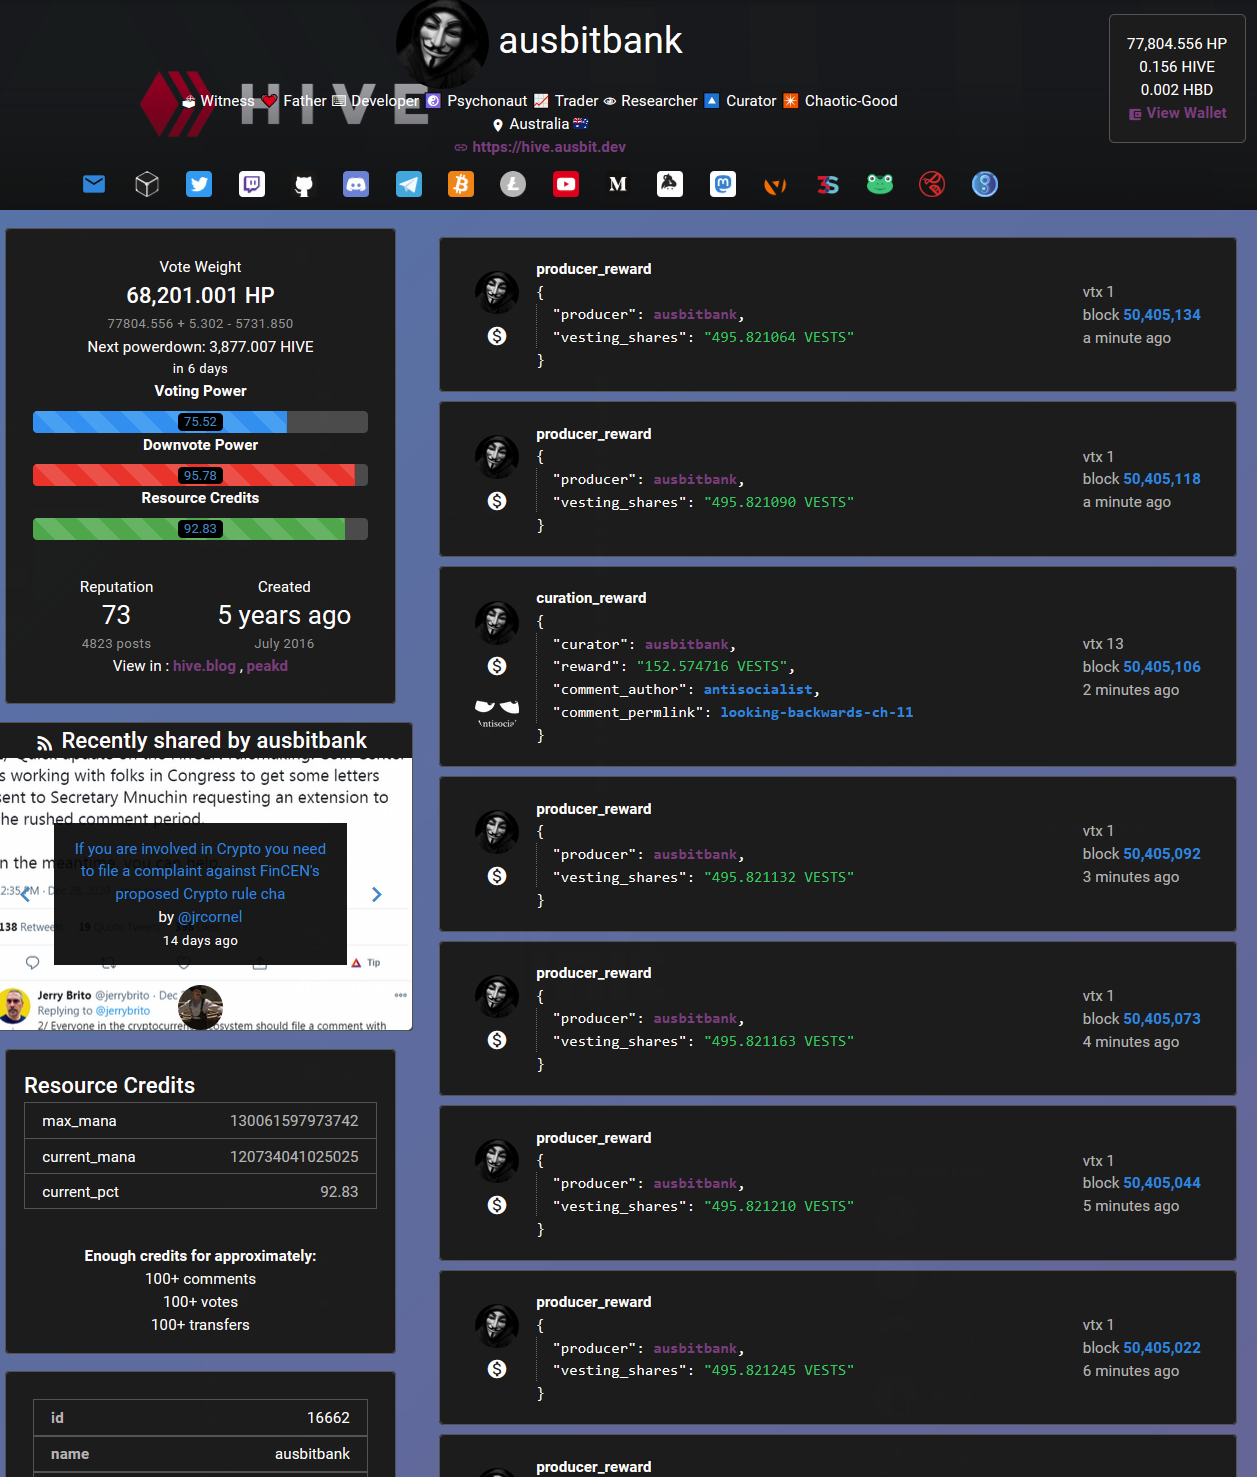
Task: Click the red circular icon
Action: (x=932, y=184)
